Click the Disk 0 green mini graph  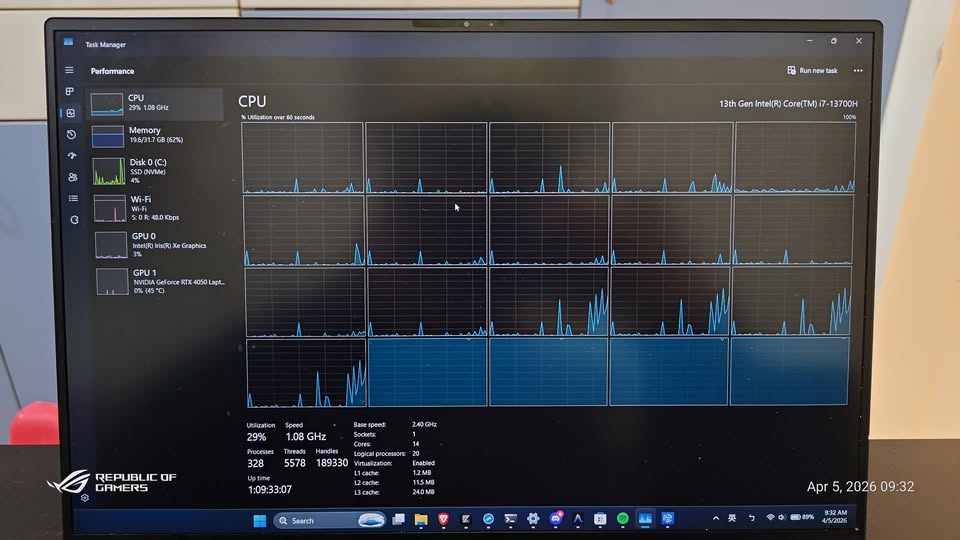coord(109,171)
